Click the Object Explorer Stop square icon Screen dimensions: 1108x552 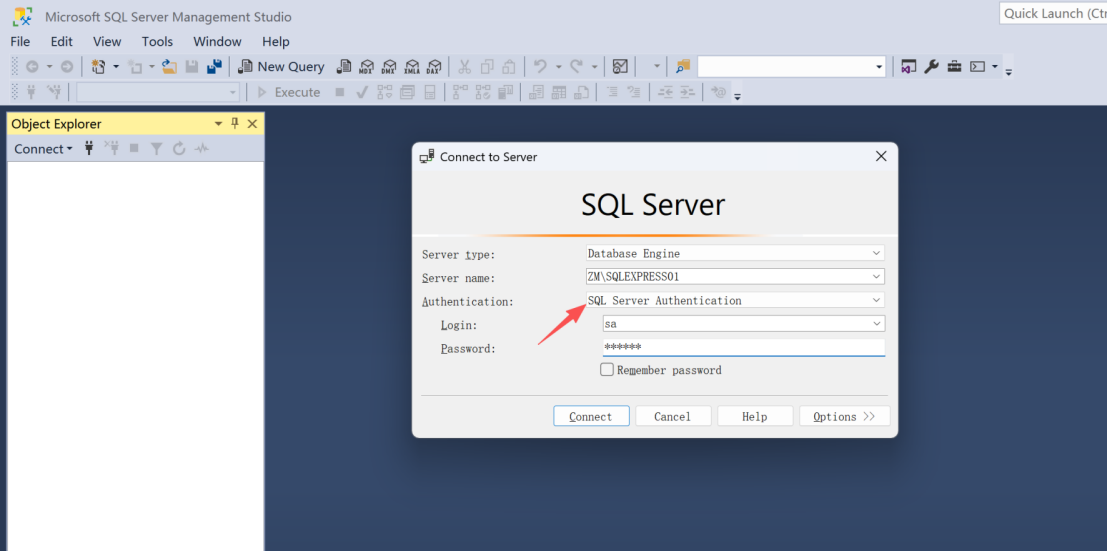coord(134,148)
